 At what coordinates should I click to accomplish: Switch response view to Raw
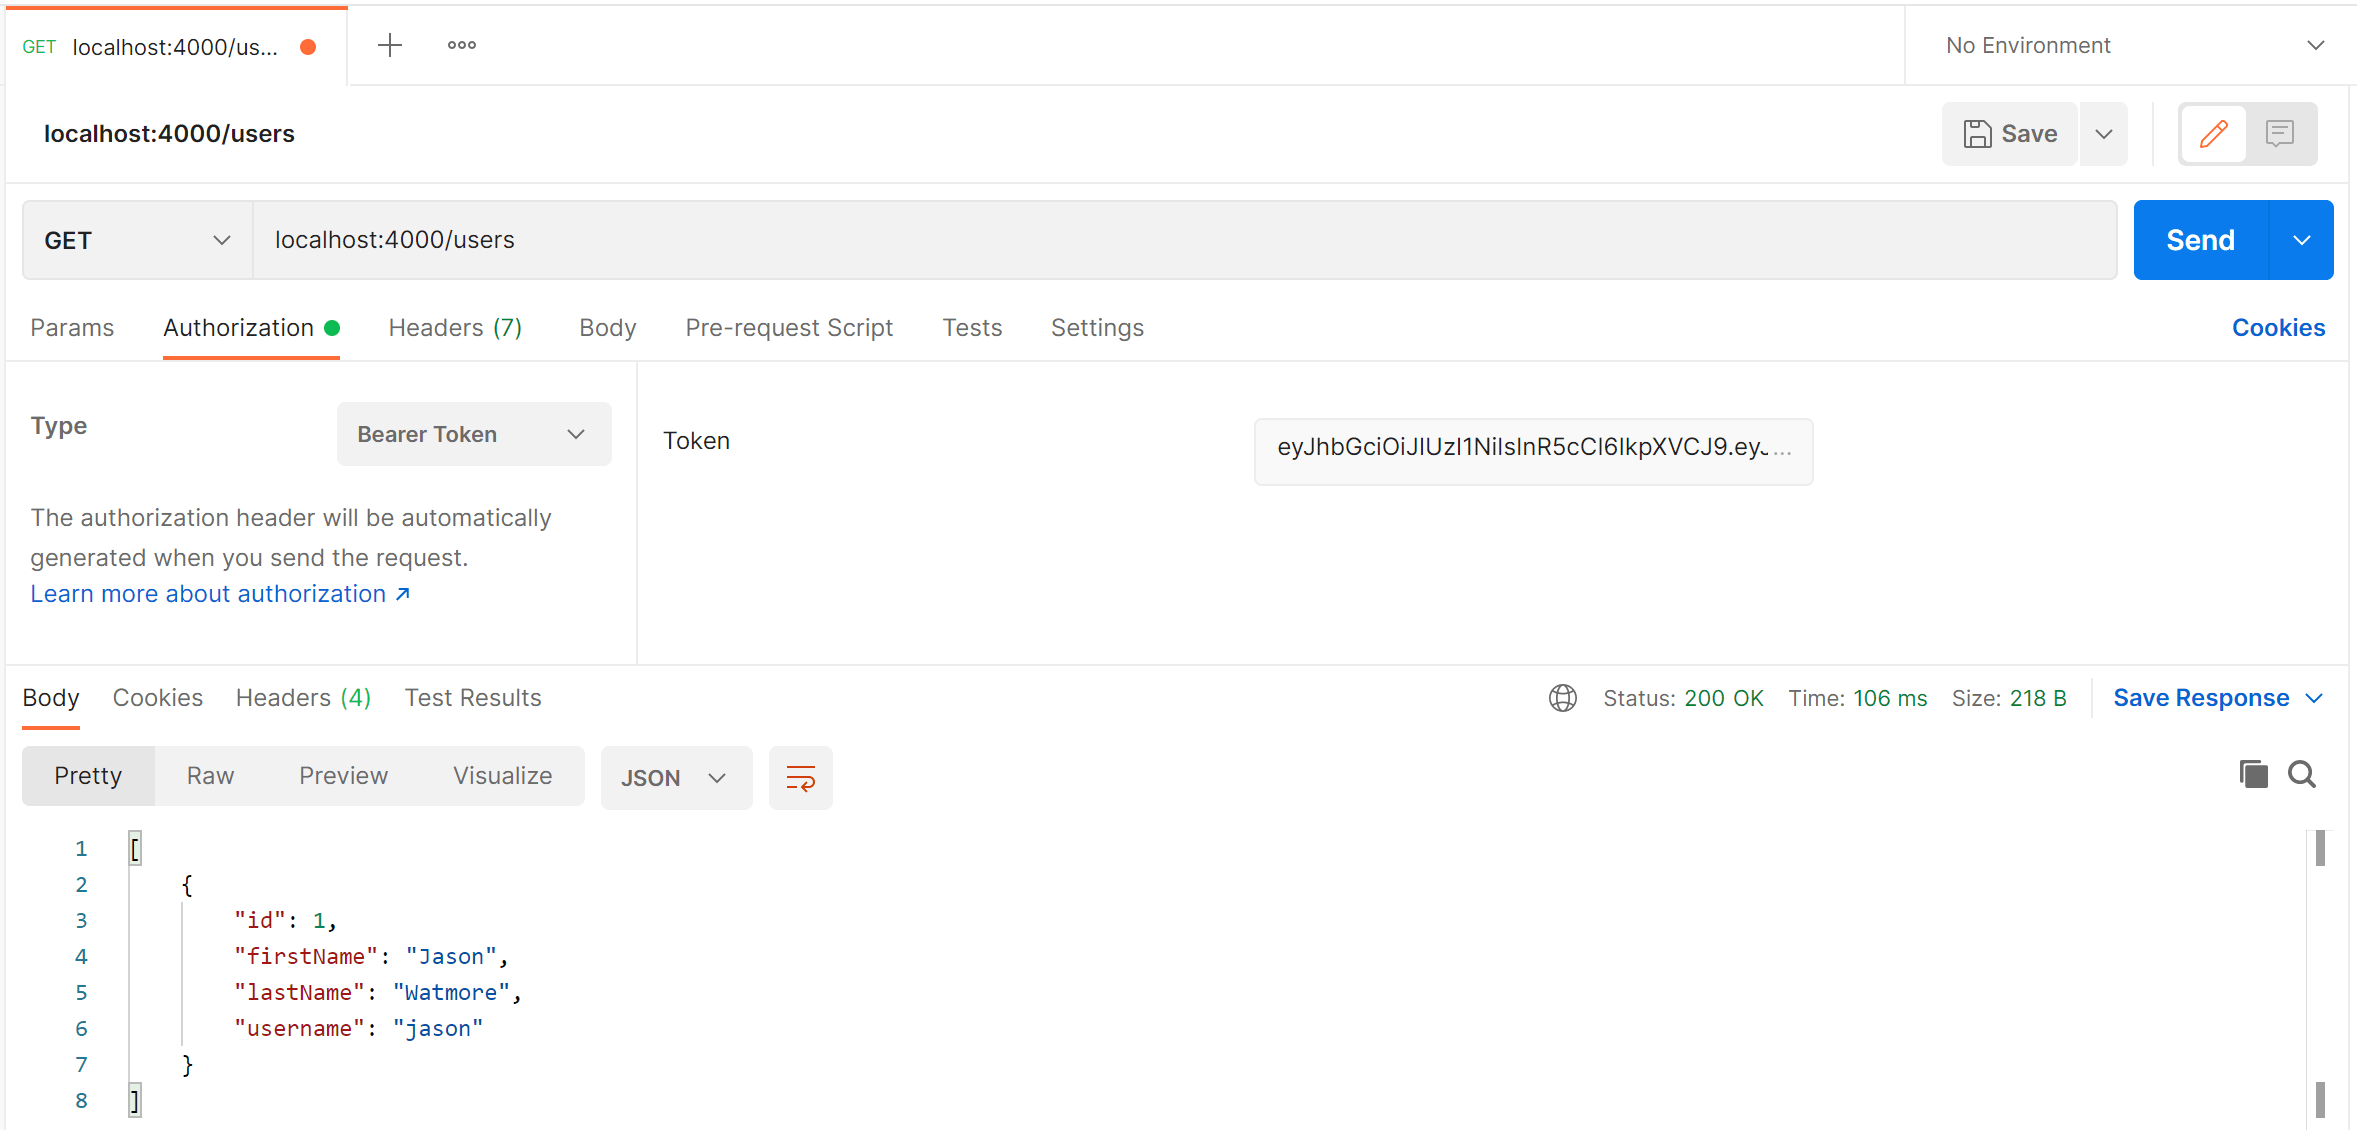point(210,776)
